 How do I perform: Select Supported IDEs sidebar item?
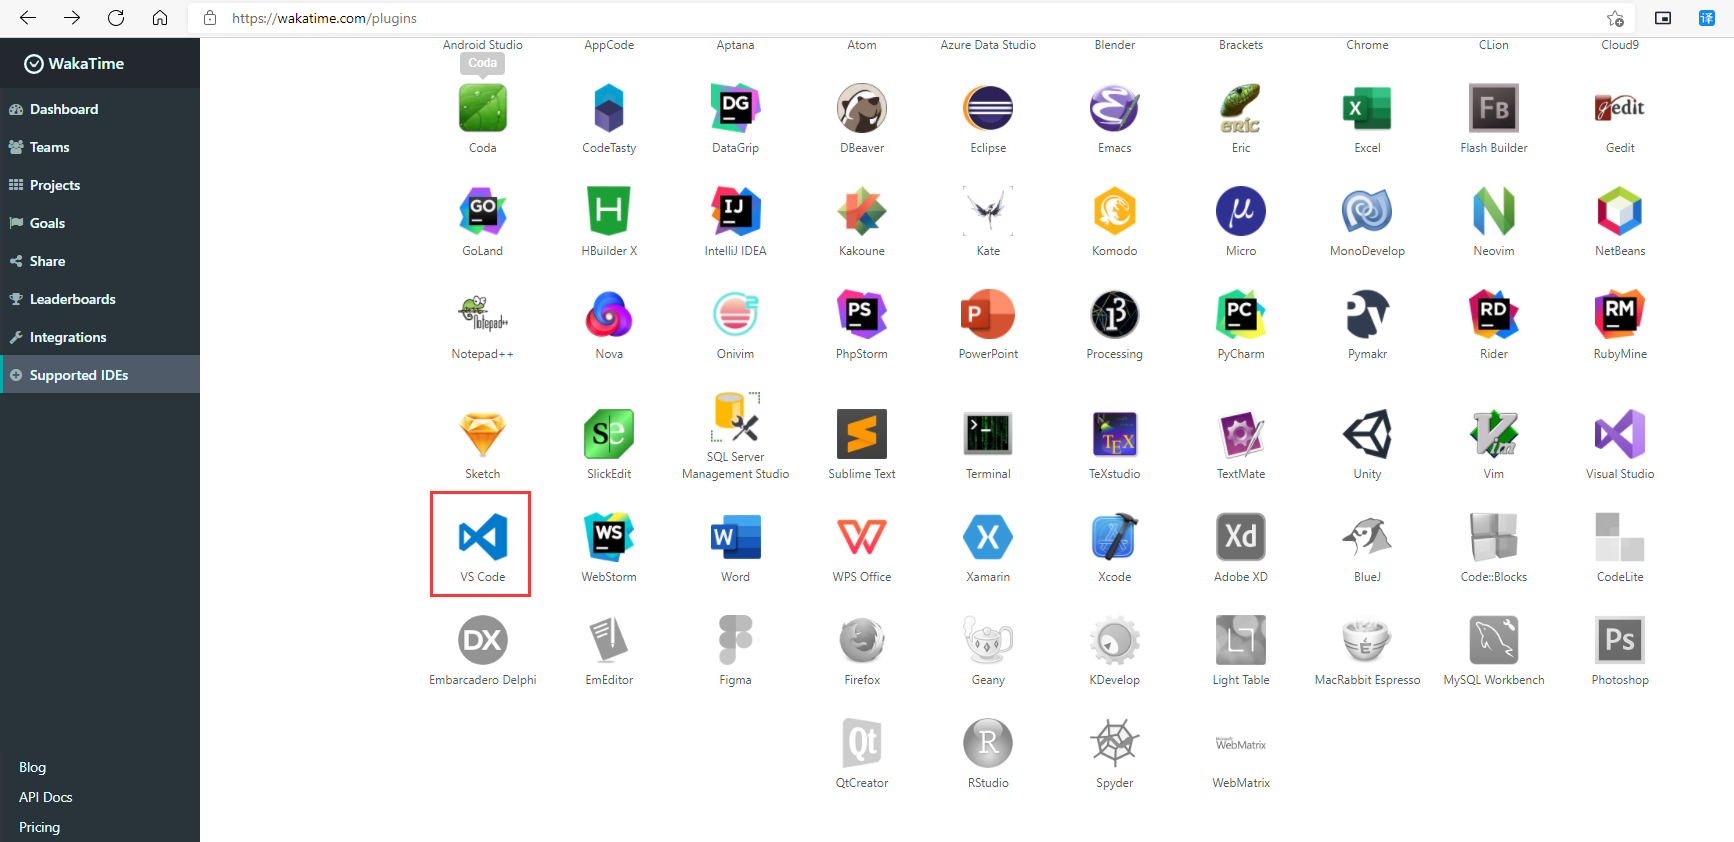point(100,375)
